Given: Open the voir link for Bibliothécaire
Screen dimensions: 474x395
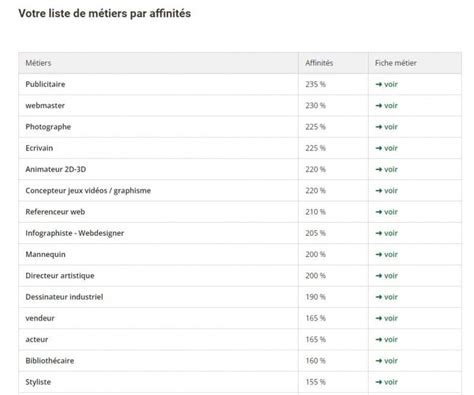Looking at the screenshot, I should 387,361.
